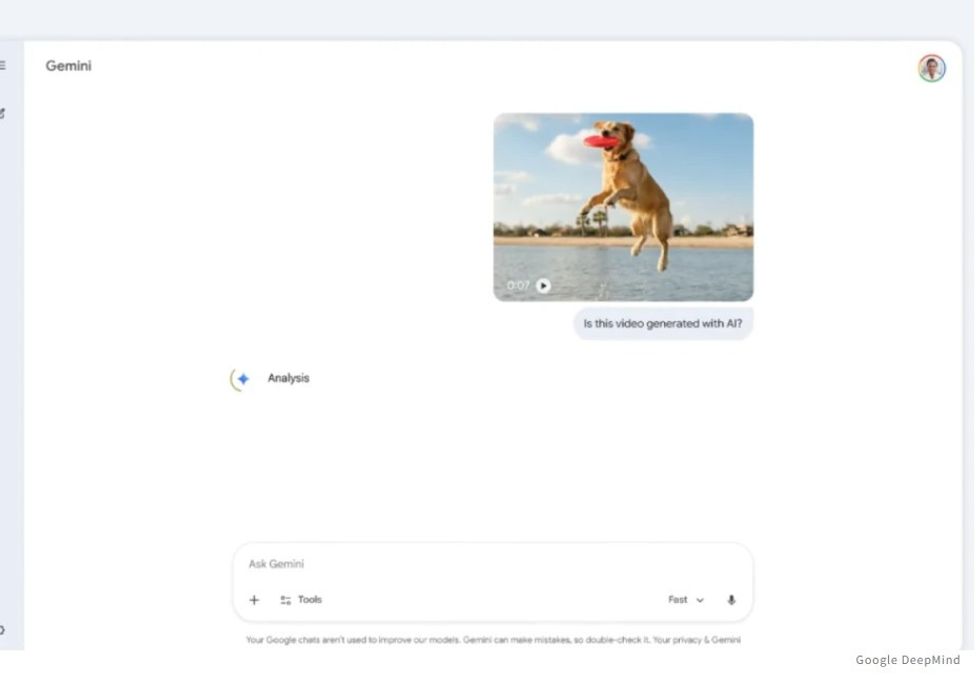Click the Gemini title label
980x678 pixels.
[68, 66]
